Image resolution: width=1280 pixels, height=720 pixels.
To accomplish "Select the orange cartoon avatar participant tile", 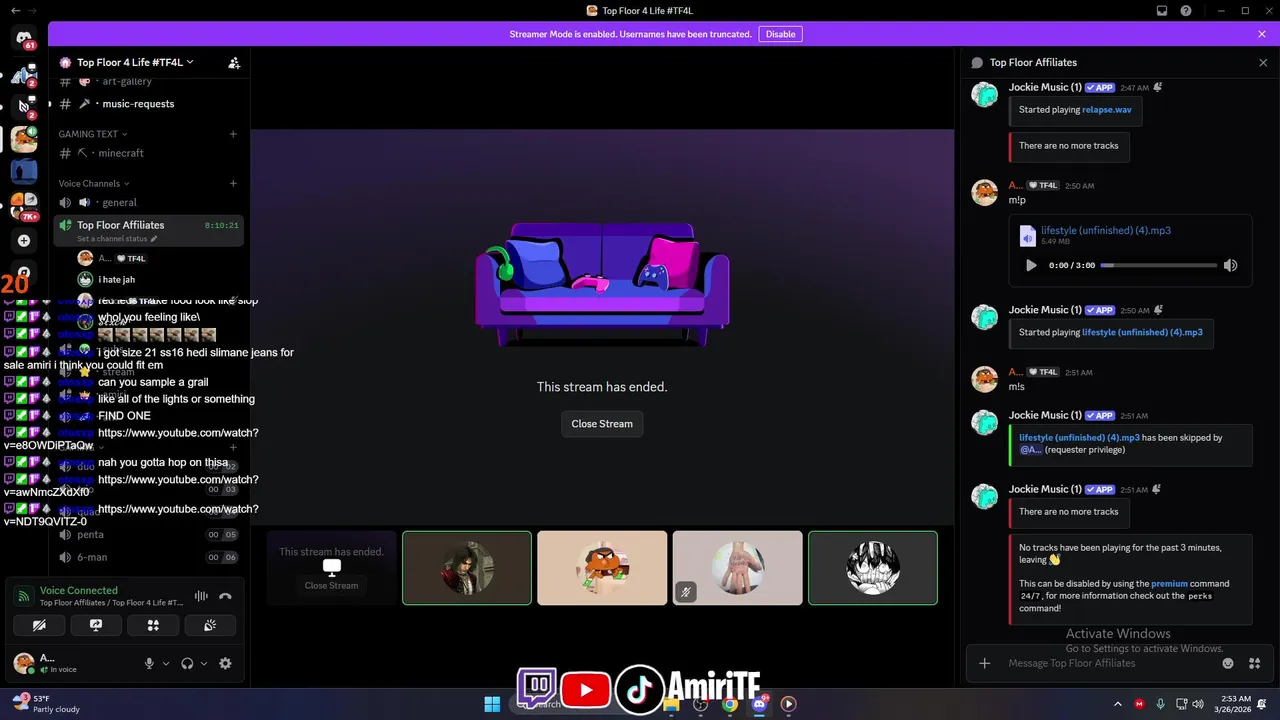I will click(602, 568).
